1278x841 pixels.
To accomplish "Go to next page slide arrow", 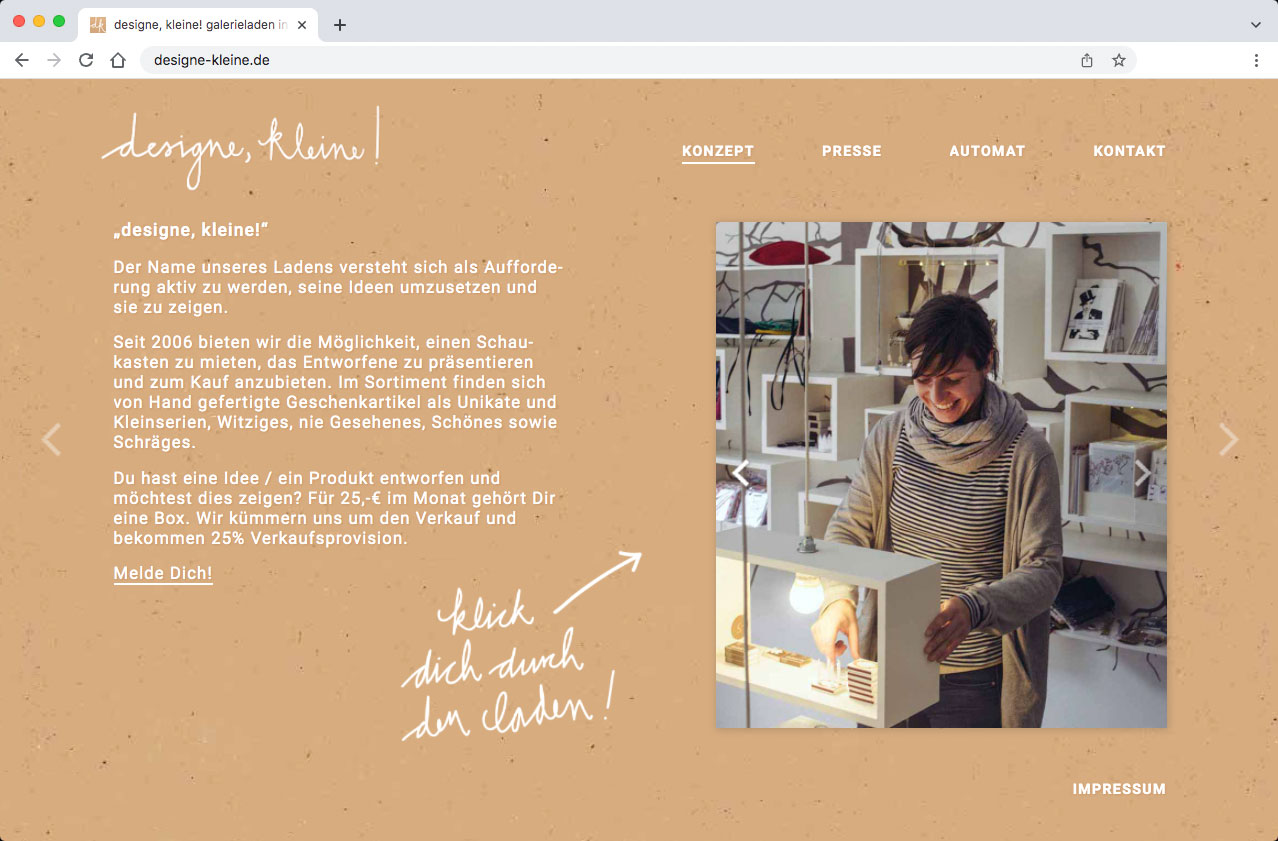I will 1229,439.
